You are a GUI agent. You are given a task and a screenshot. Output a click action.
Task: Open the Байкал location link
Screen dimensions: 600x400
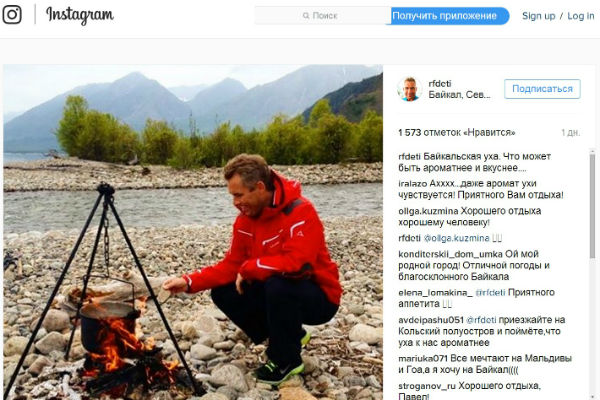pos(460,95)
